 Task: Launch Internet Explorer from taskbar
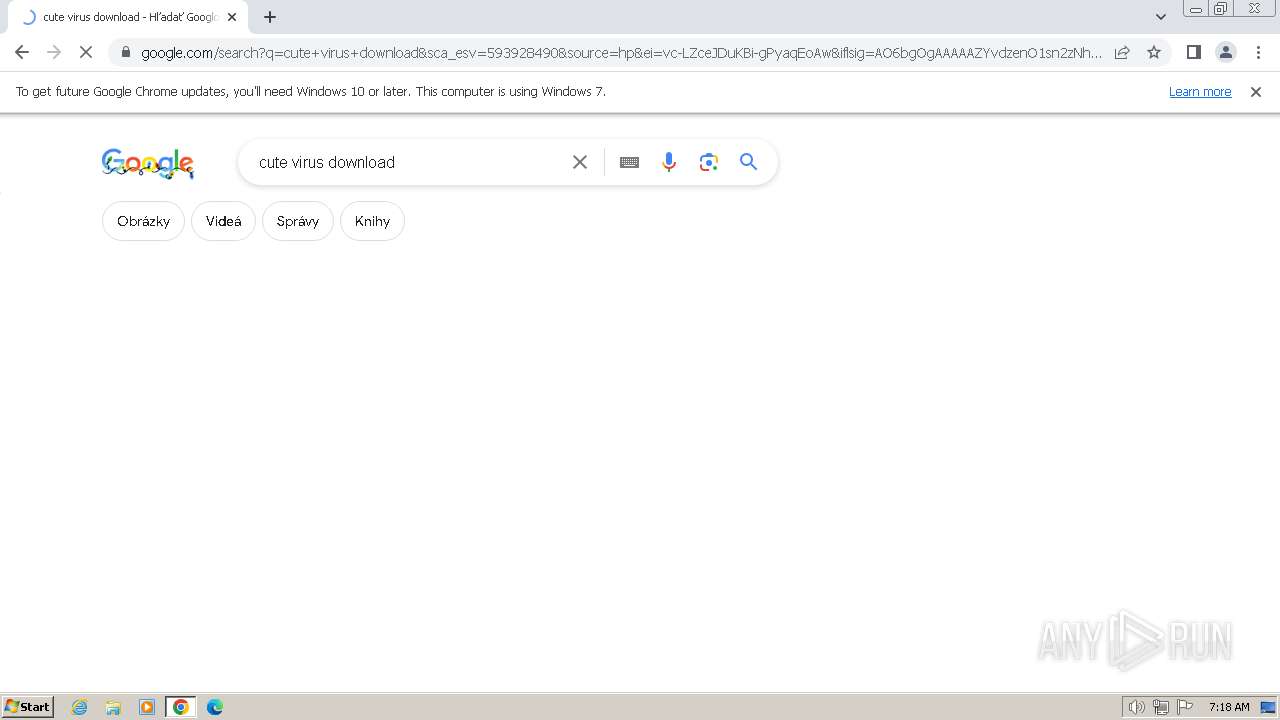[x=80, y=707]
